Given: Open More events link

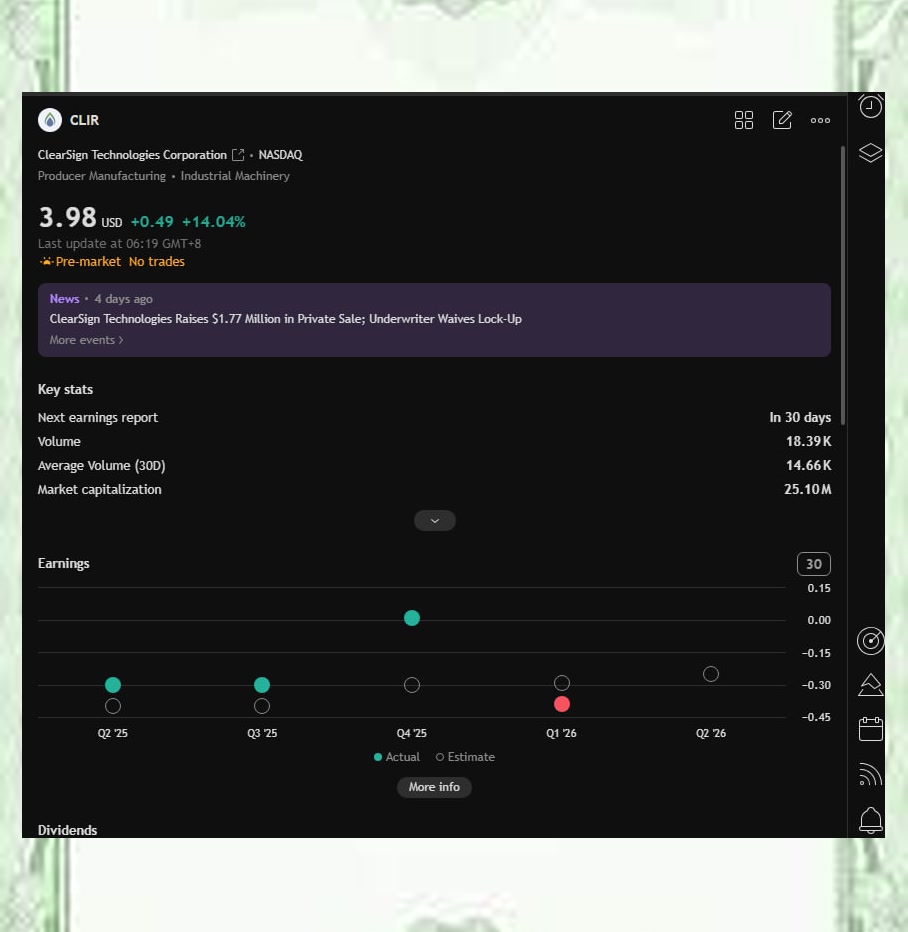Looking at the screenshot, I should point(87,340).
